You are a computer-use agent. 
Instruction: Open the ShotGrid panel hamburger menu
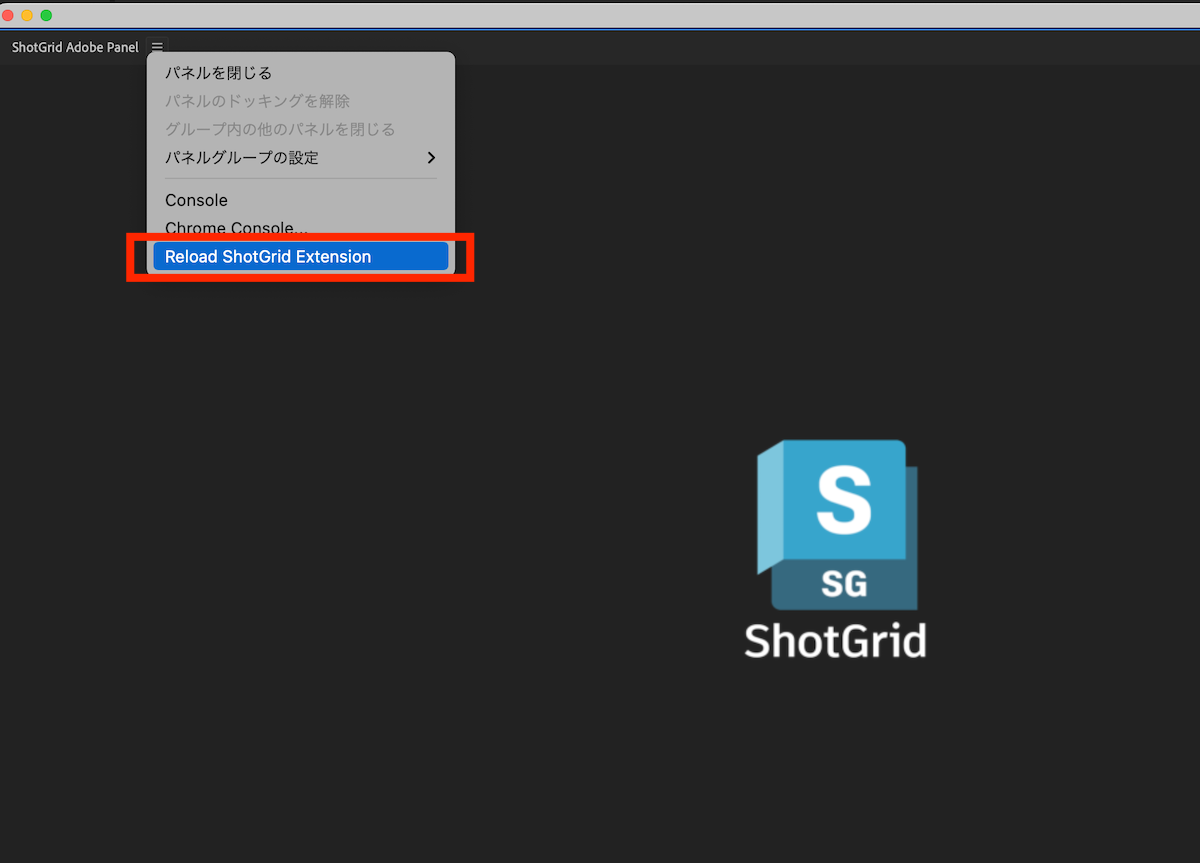pyautogui.click(x=157, y=46)
